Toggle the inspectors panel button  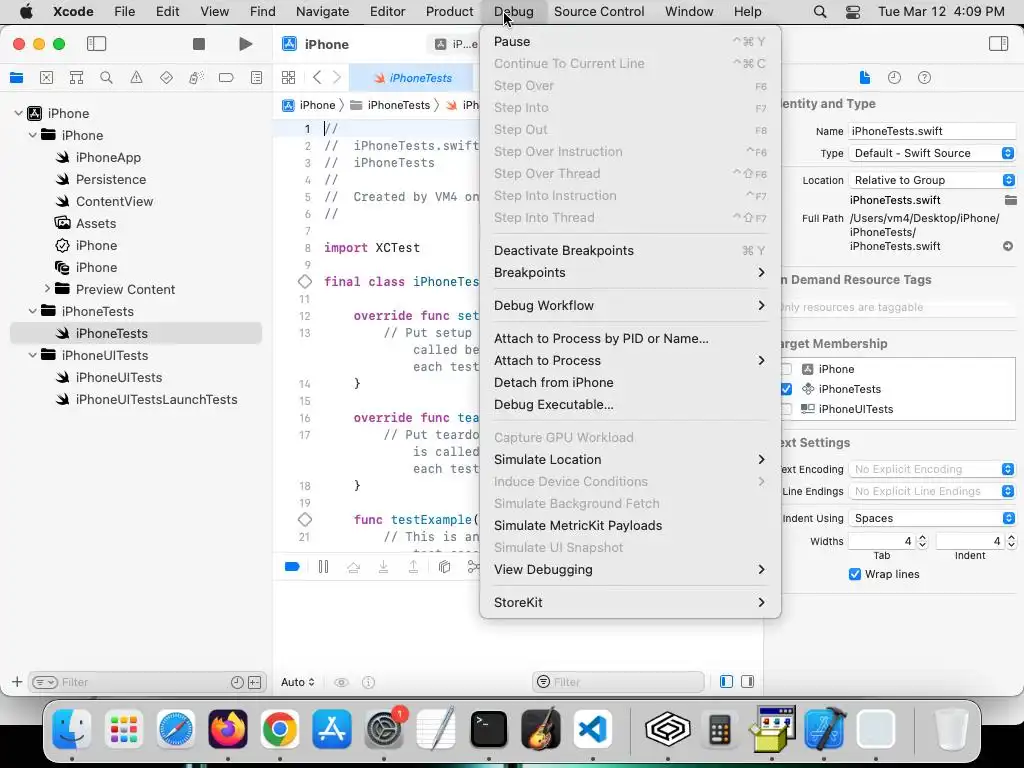point(999,44)
